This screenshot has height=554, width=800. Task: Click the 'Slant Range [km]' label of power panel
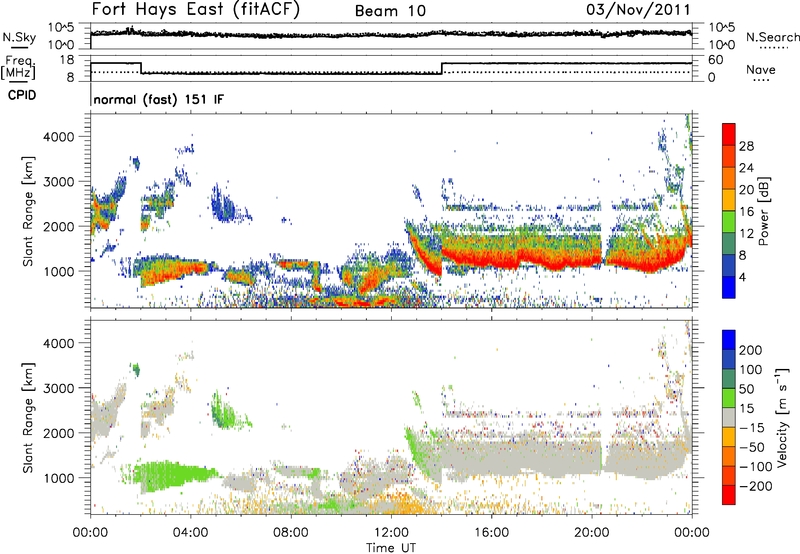(28, 211)
